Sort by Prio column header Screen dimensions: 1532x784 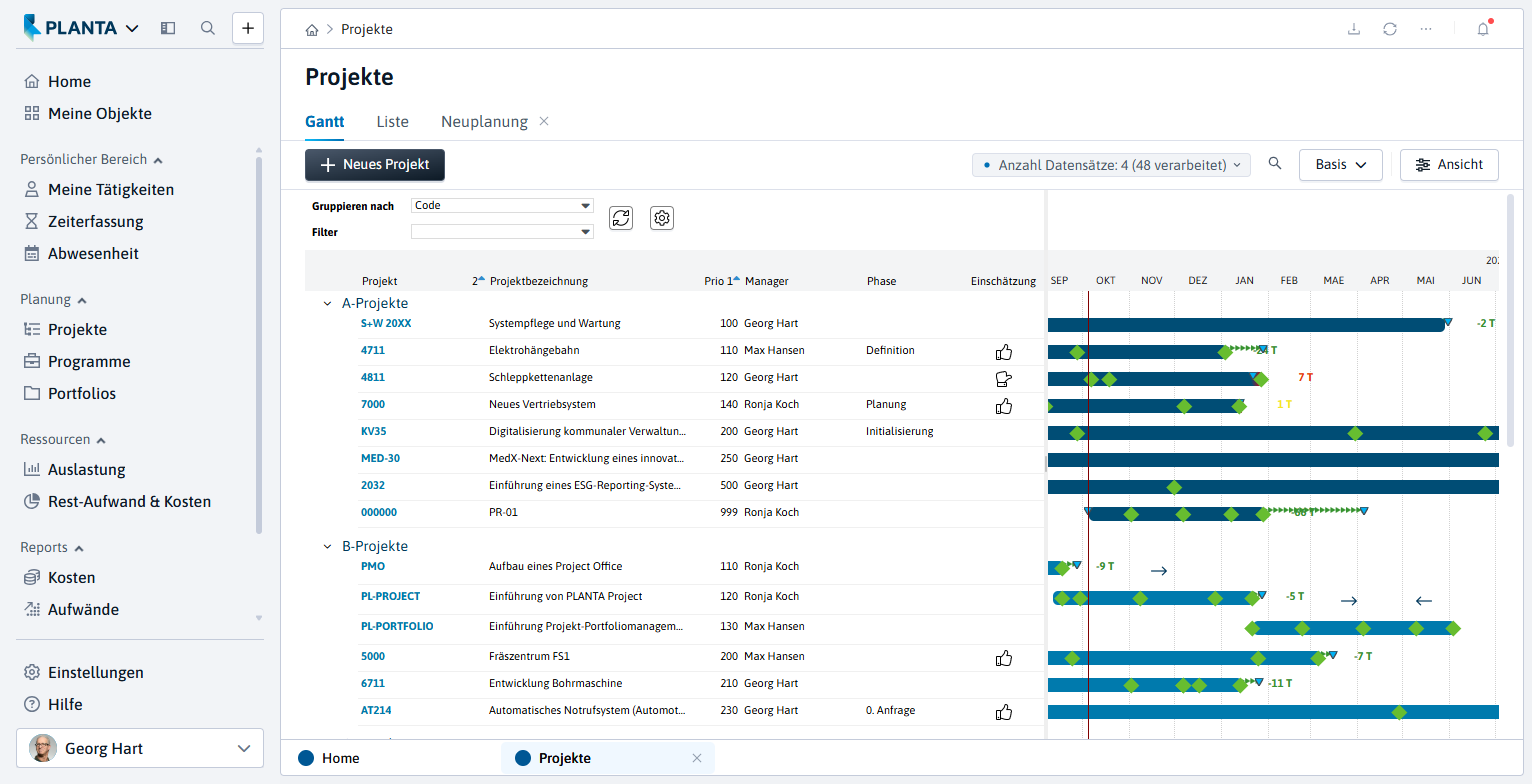point(720,281)
